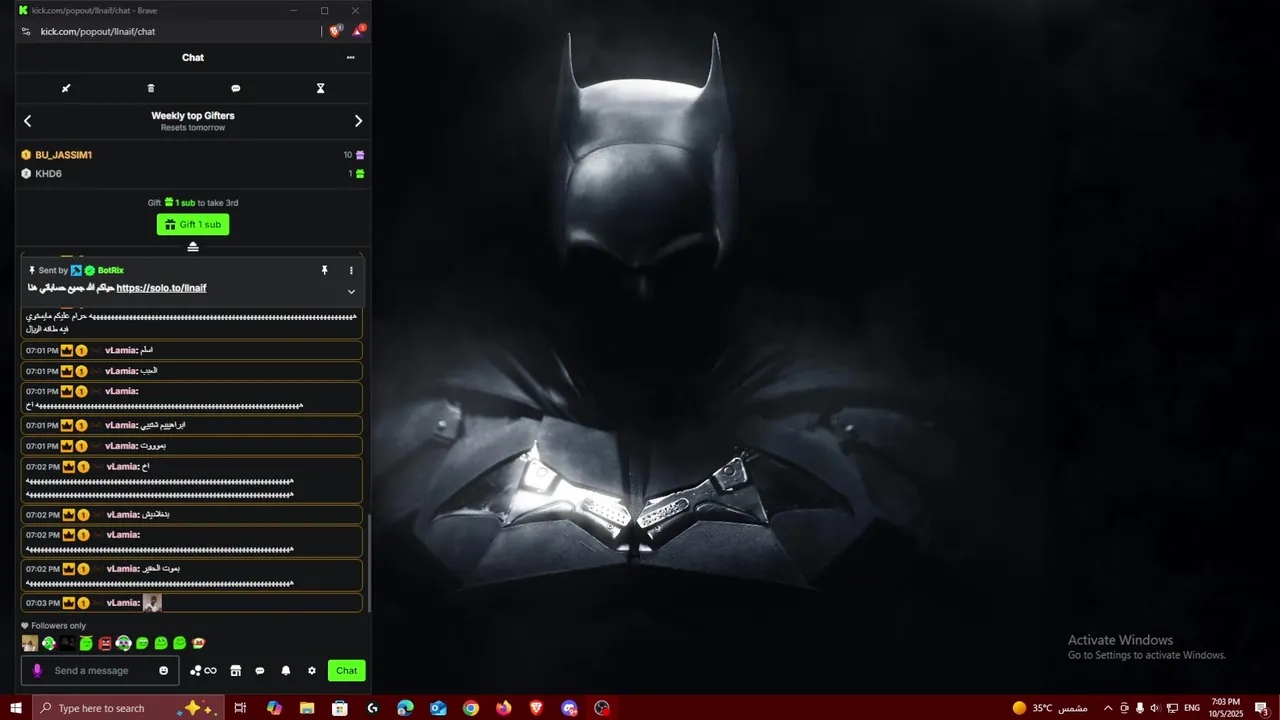The width and height of the screenshot is (1280, 720).
Task: Click the kick.com/popout/llnaif/chat address bar
Action: pos(97,32)
